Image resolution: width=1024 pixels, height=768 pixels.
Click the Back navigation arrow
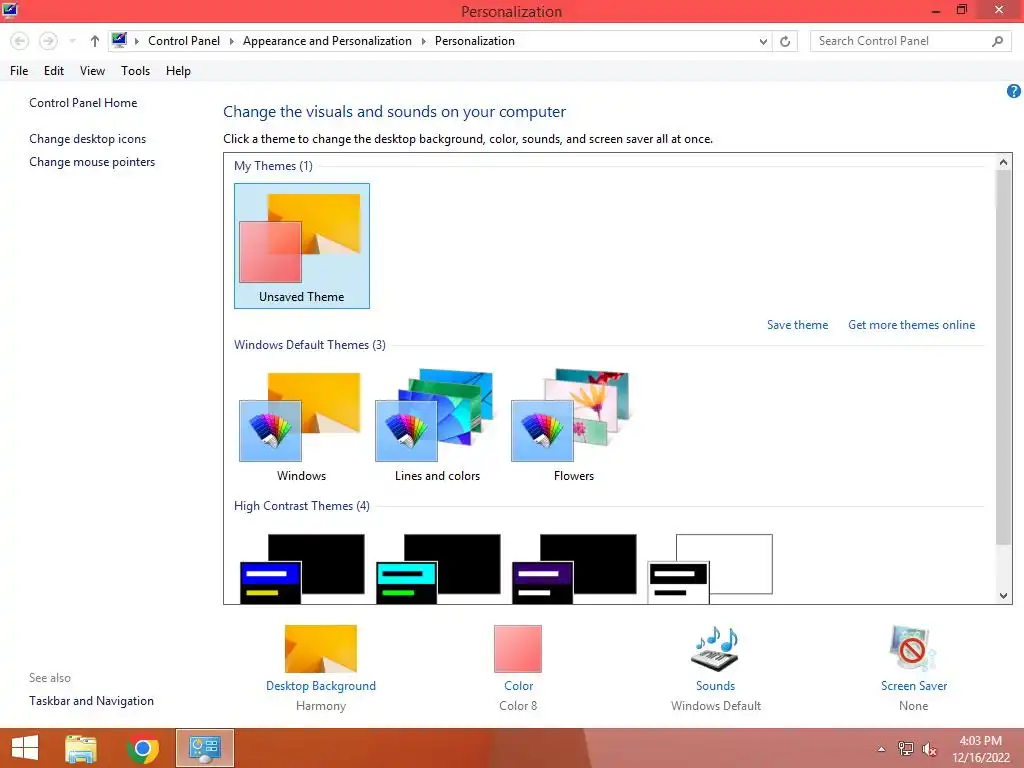(x=20, y=41)
